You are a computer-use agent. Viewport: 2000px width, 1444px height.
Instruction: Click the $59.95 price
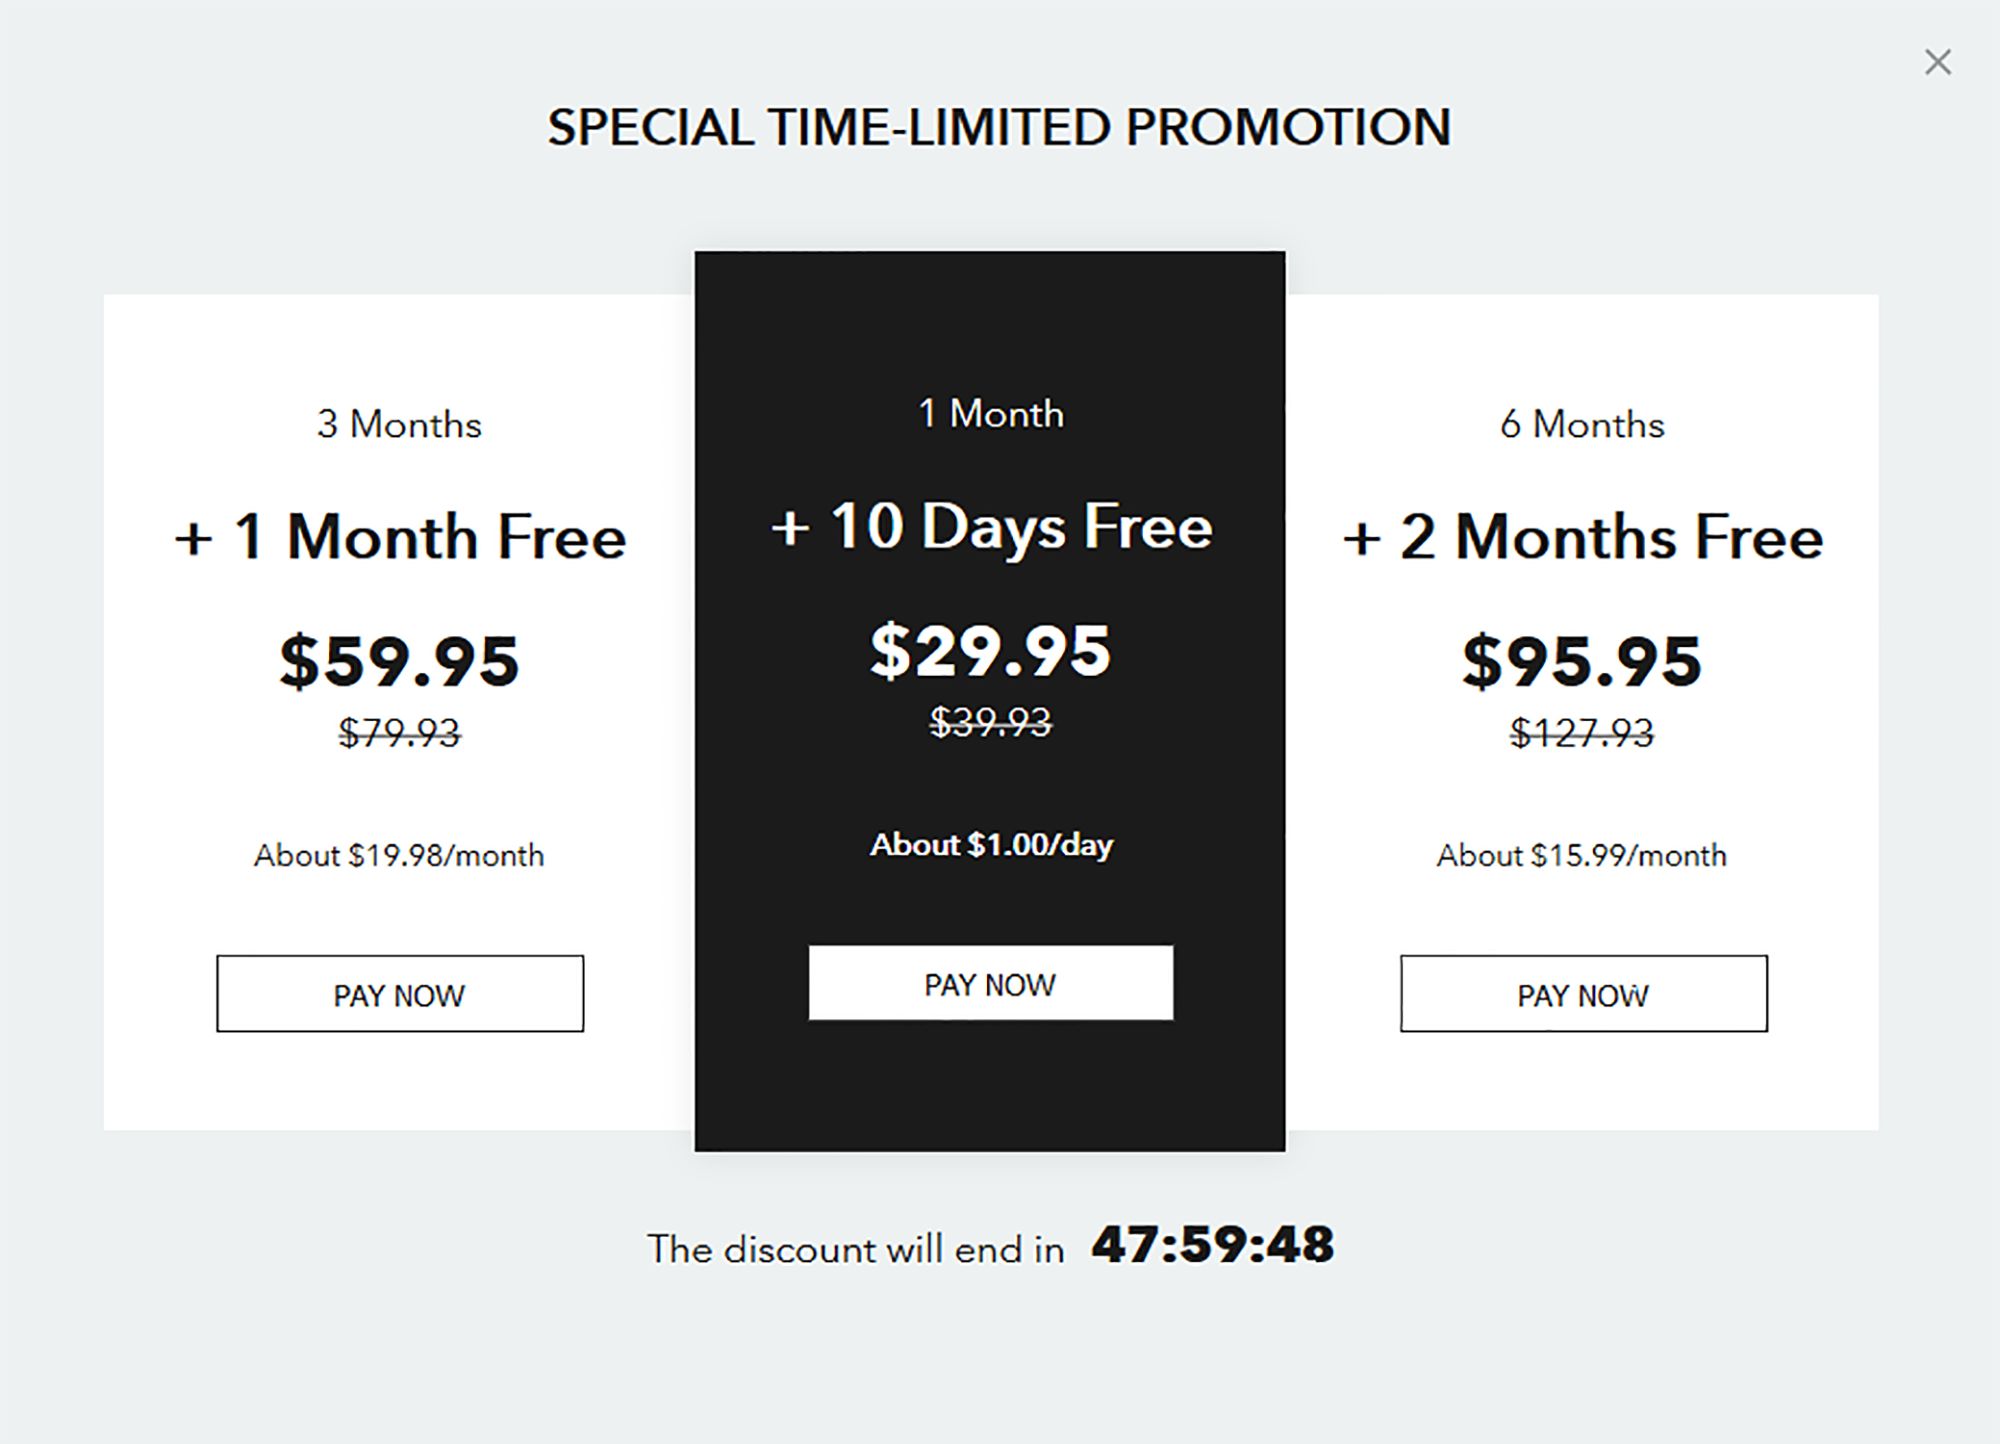point(400,661)
